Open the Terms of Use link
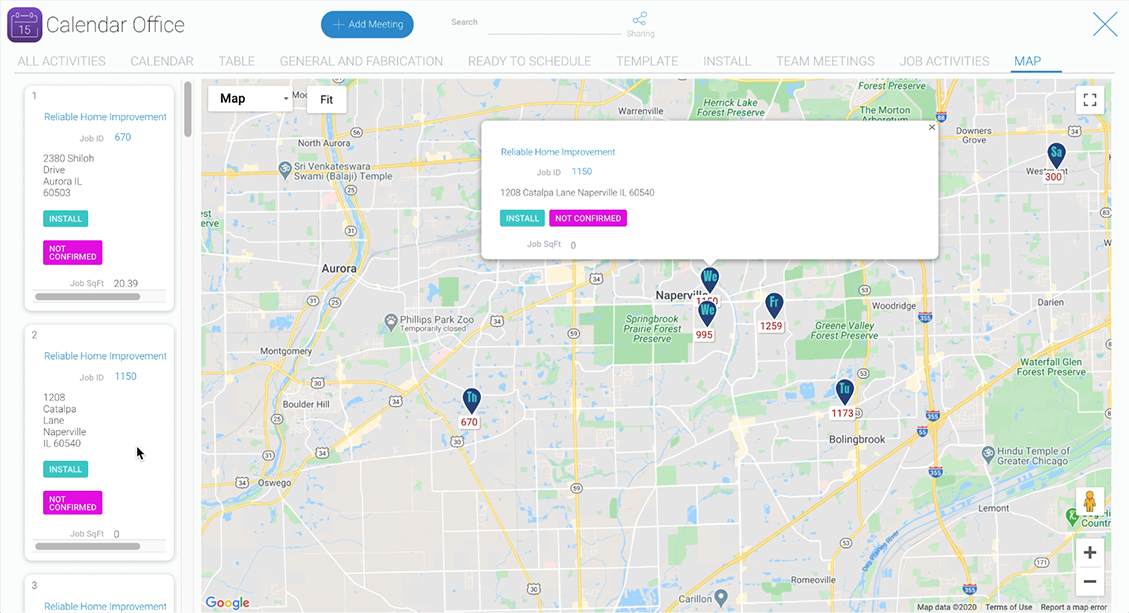1129x613 pixels. pyautogui.click(x=1009, y=607)
